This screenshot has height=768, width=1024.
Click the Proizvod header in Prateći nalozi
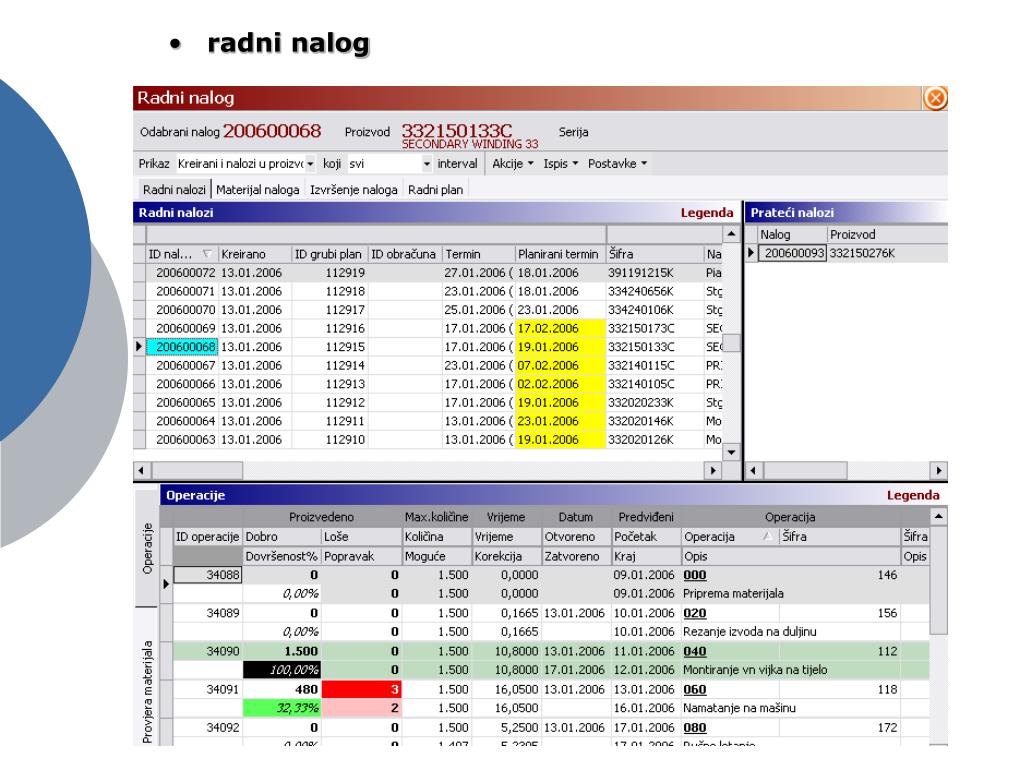pos(887,234)
